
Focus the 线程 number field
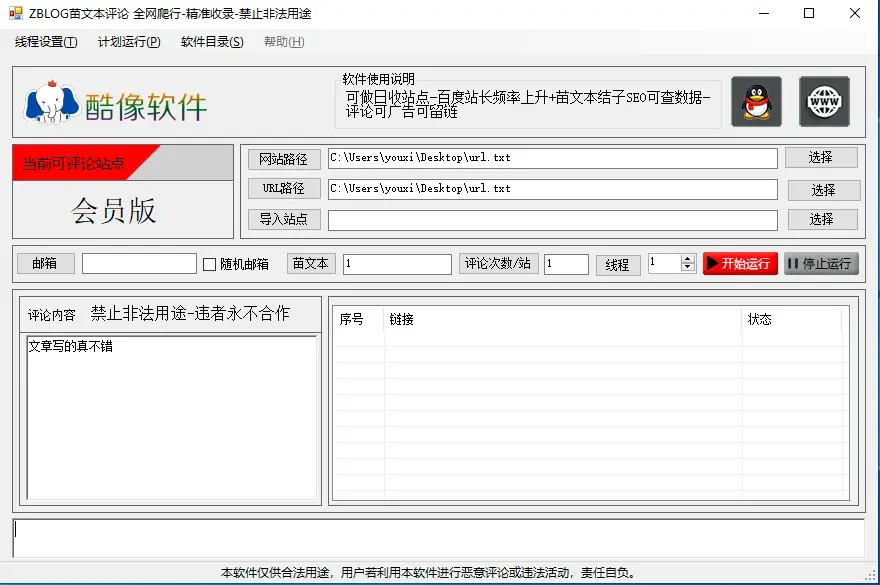point(664,263)
